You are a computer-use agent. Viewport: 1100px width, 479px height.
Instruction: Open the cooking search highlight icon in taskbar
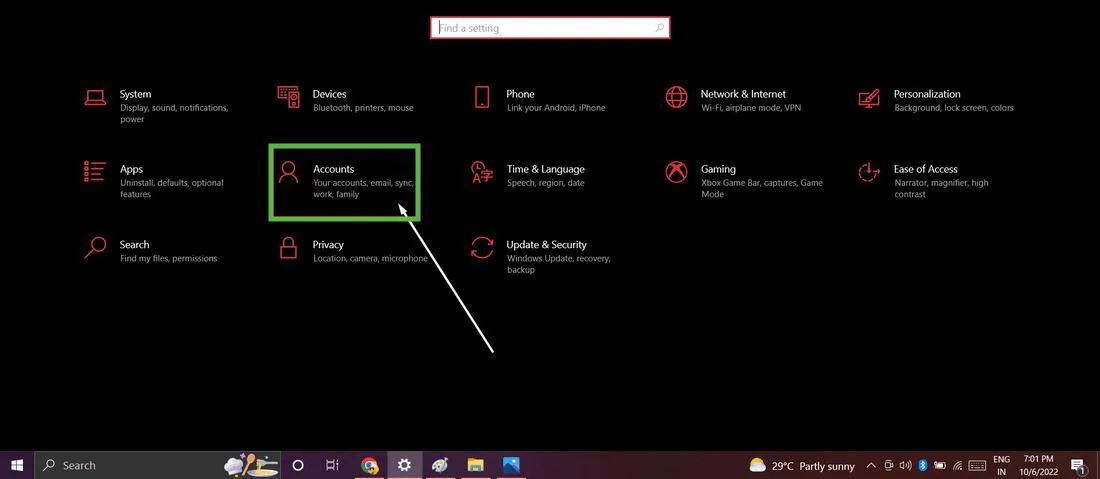click(250, 464)
